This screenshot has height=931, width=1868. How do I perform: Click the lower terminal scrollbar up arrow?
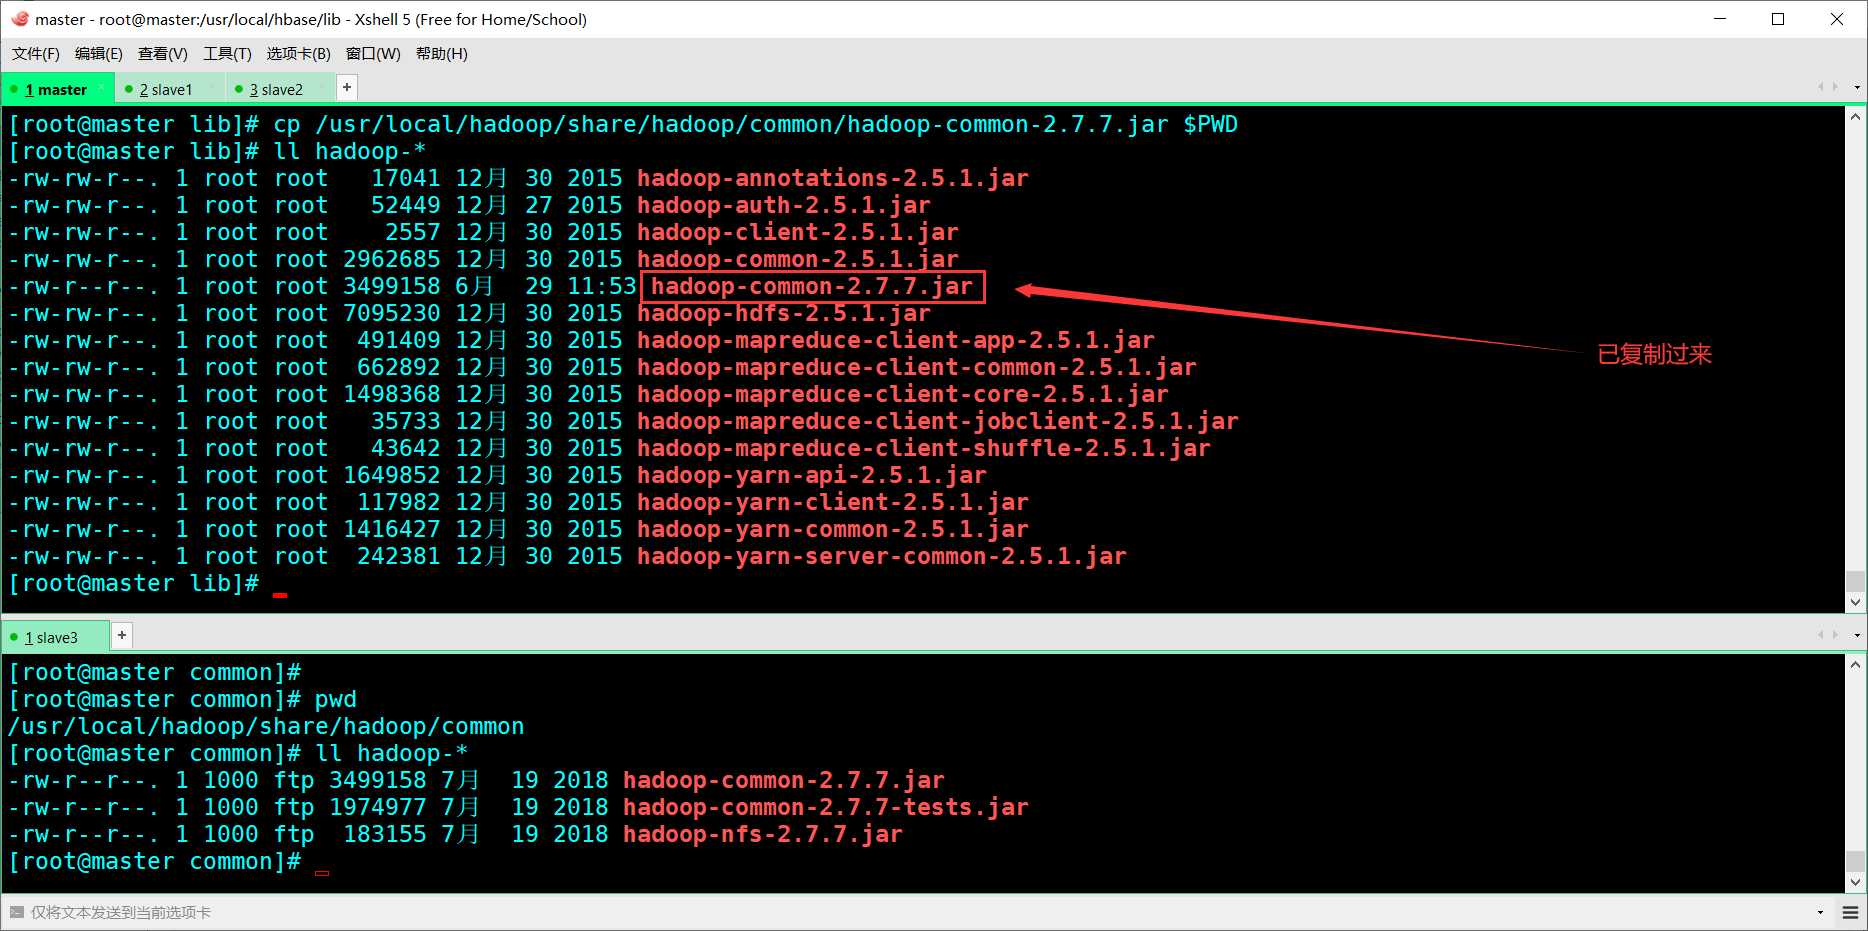(1856, 664)
